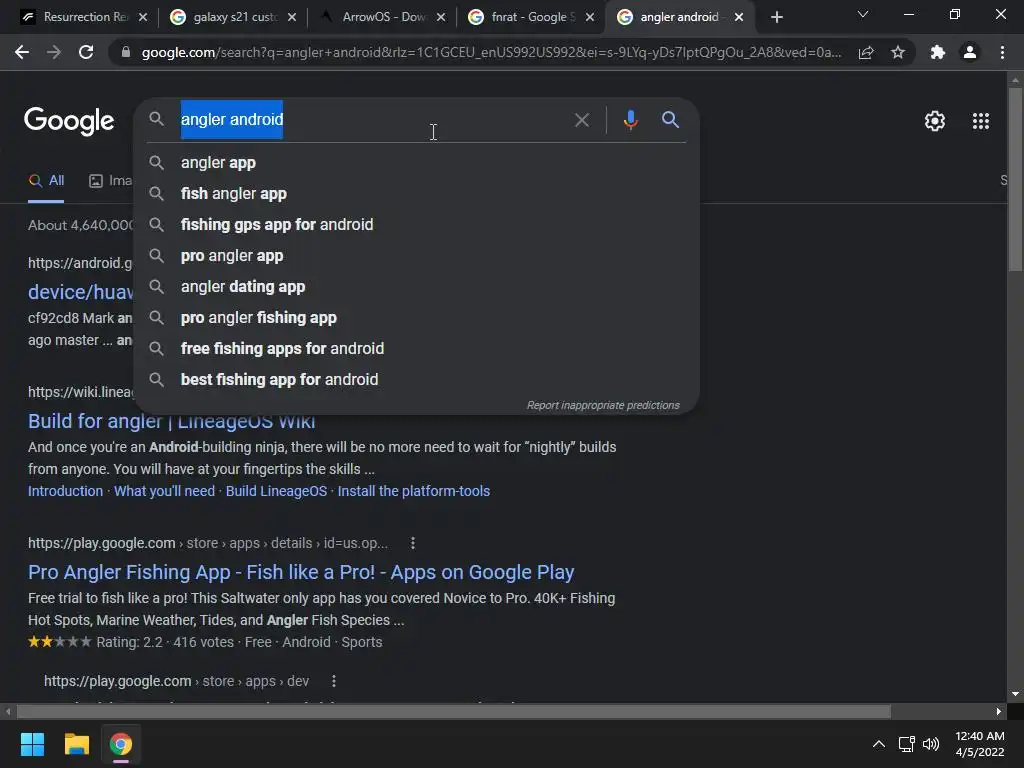1024x768 pixels.
Task: Open the Build LineageOS sitelink
Action: [276, 491]
